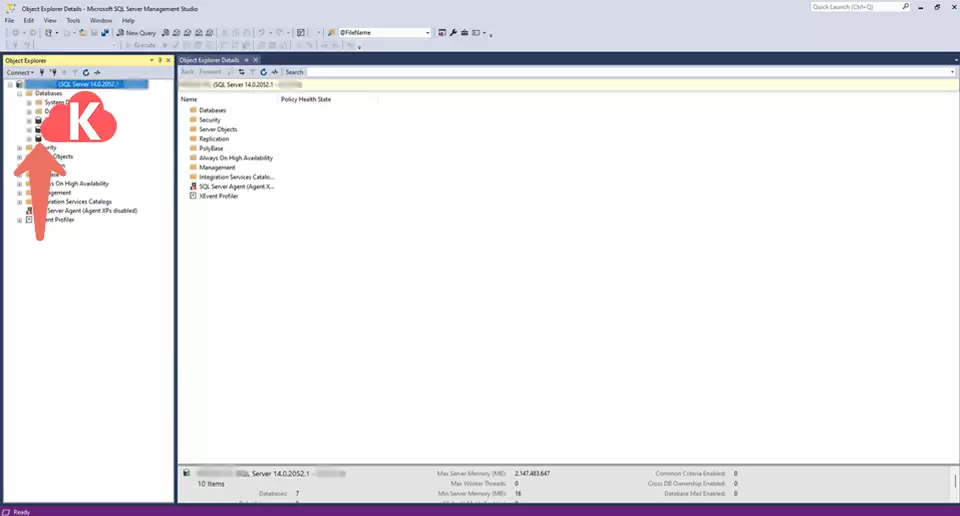Open the View menu
960x516 pixels.
tap(50, 20)
